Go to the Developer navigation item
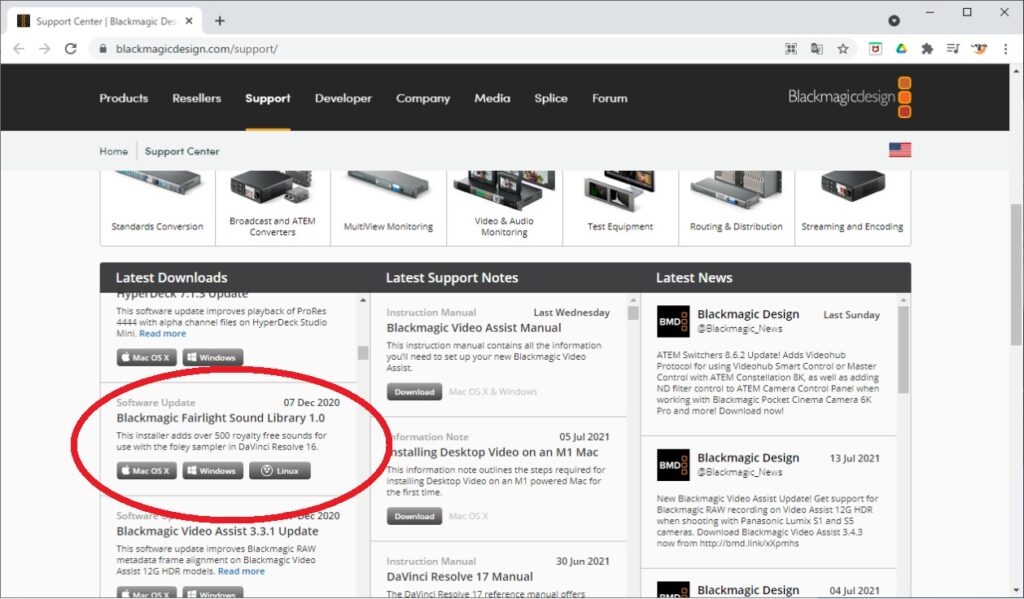 [x=343, y=98]
